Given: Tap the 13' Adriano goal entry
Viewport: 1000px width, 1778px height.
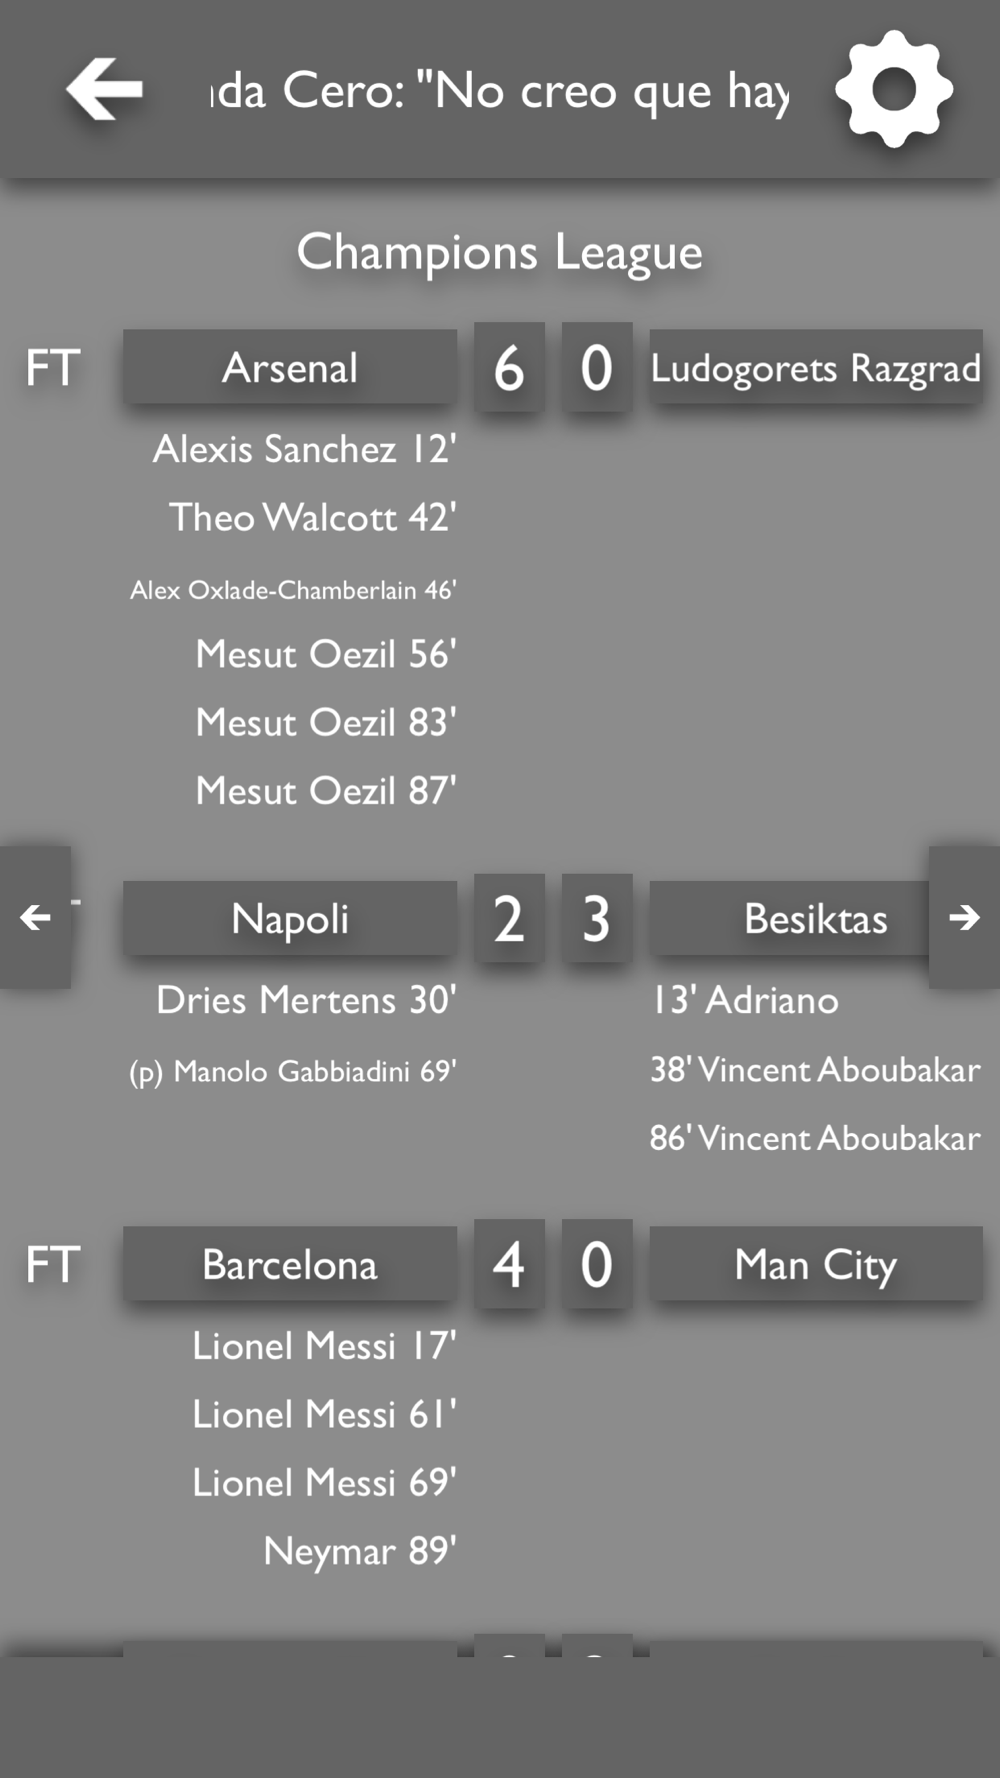Looking at the screenshot, I should (745, 1000).
